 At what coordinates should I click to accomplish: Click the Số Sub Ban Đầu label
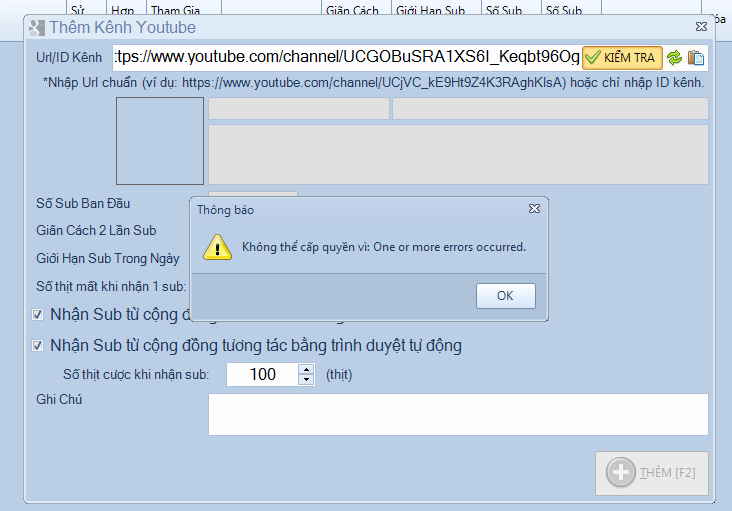pyautogui.click(x=83, y=203)
